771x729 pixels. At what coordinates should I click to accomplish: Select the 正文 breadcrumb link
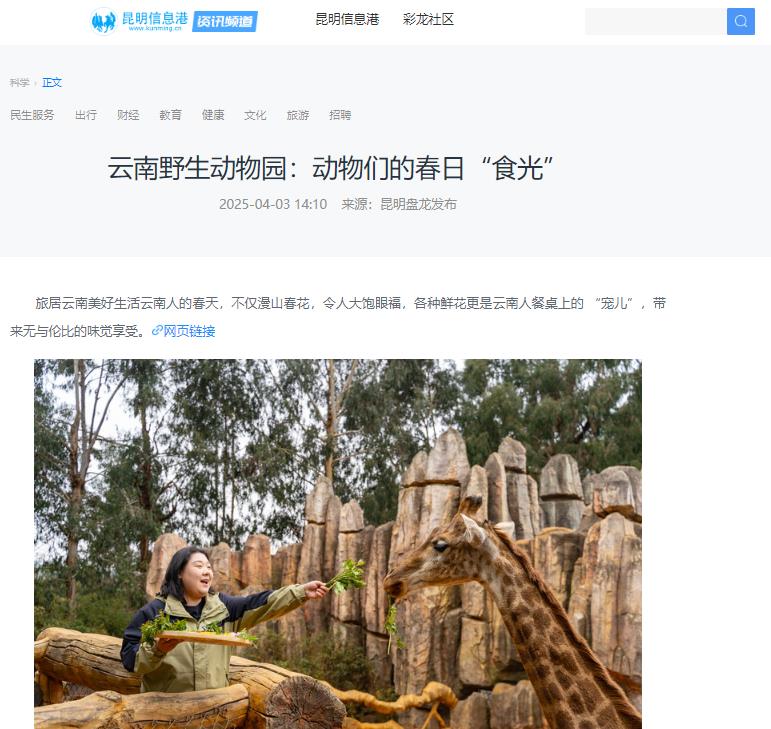52,83
